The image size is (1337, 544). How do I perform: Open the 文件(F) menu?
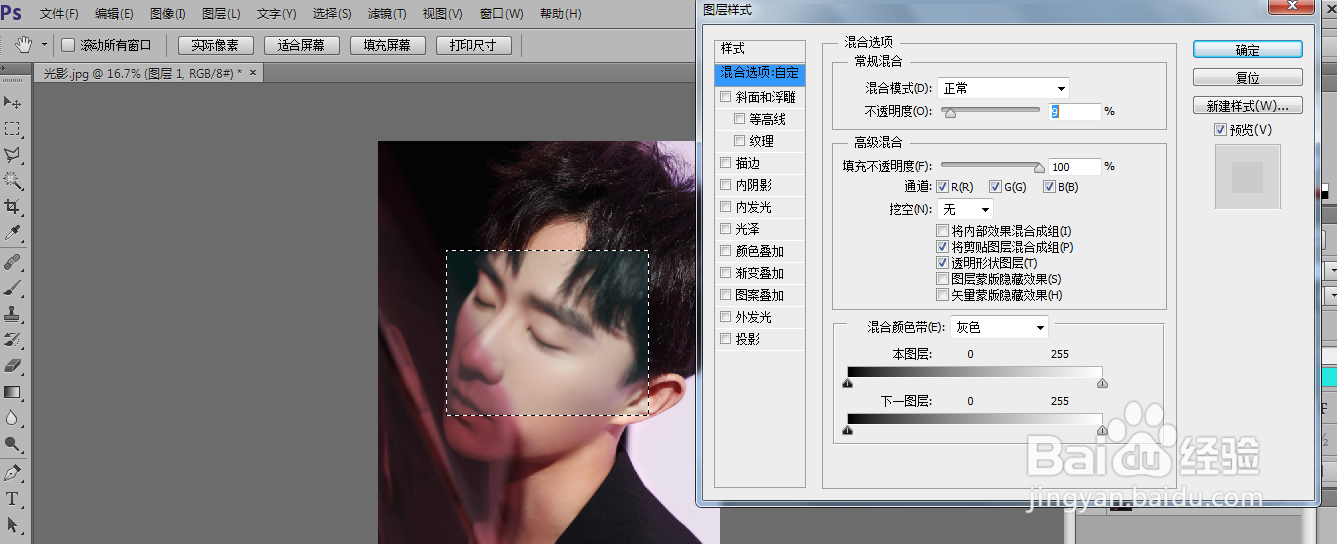tap(59, 14)
